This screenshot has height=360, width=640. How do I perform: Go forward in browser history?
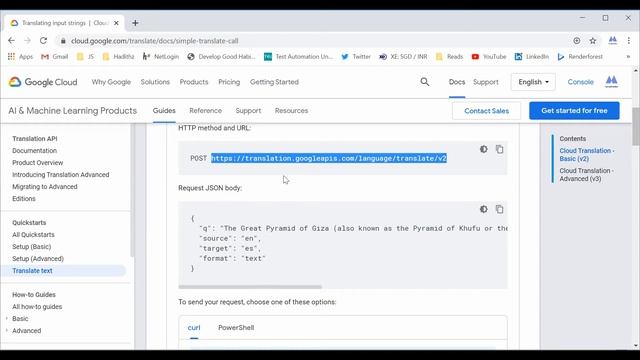click(x=27, y=41)
